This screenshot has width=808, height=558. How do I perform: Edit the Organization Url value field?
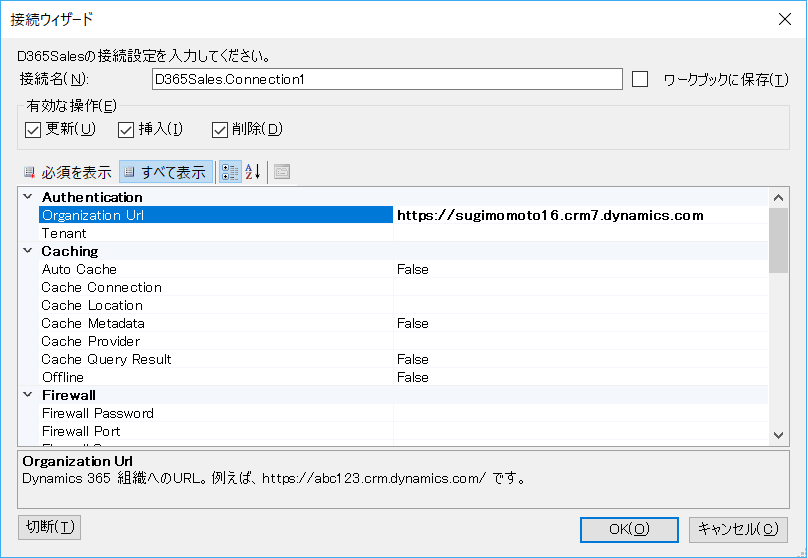[580, 215]
